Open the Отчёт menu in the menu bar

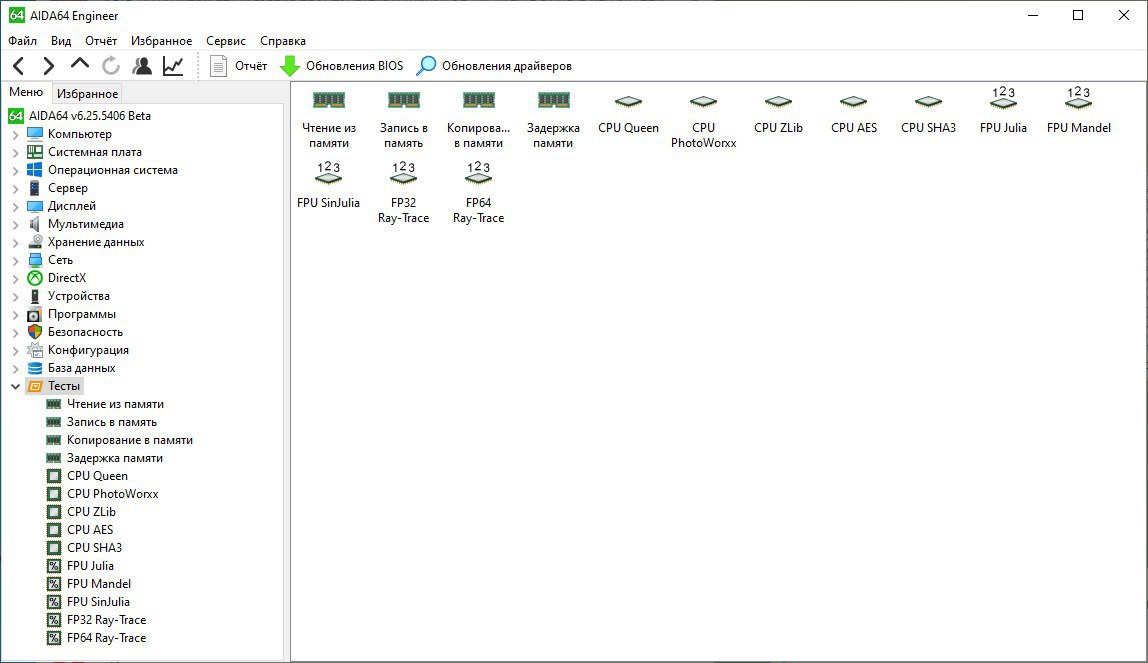click(101, 41)
